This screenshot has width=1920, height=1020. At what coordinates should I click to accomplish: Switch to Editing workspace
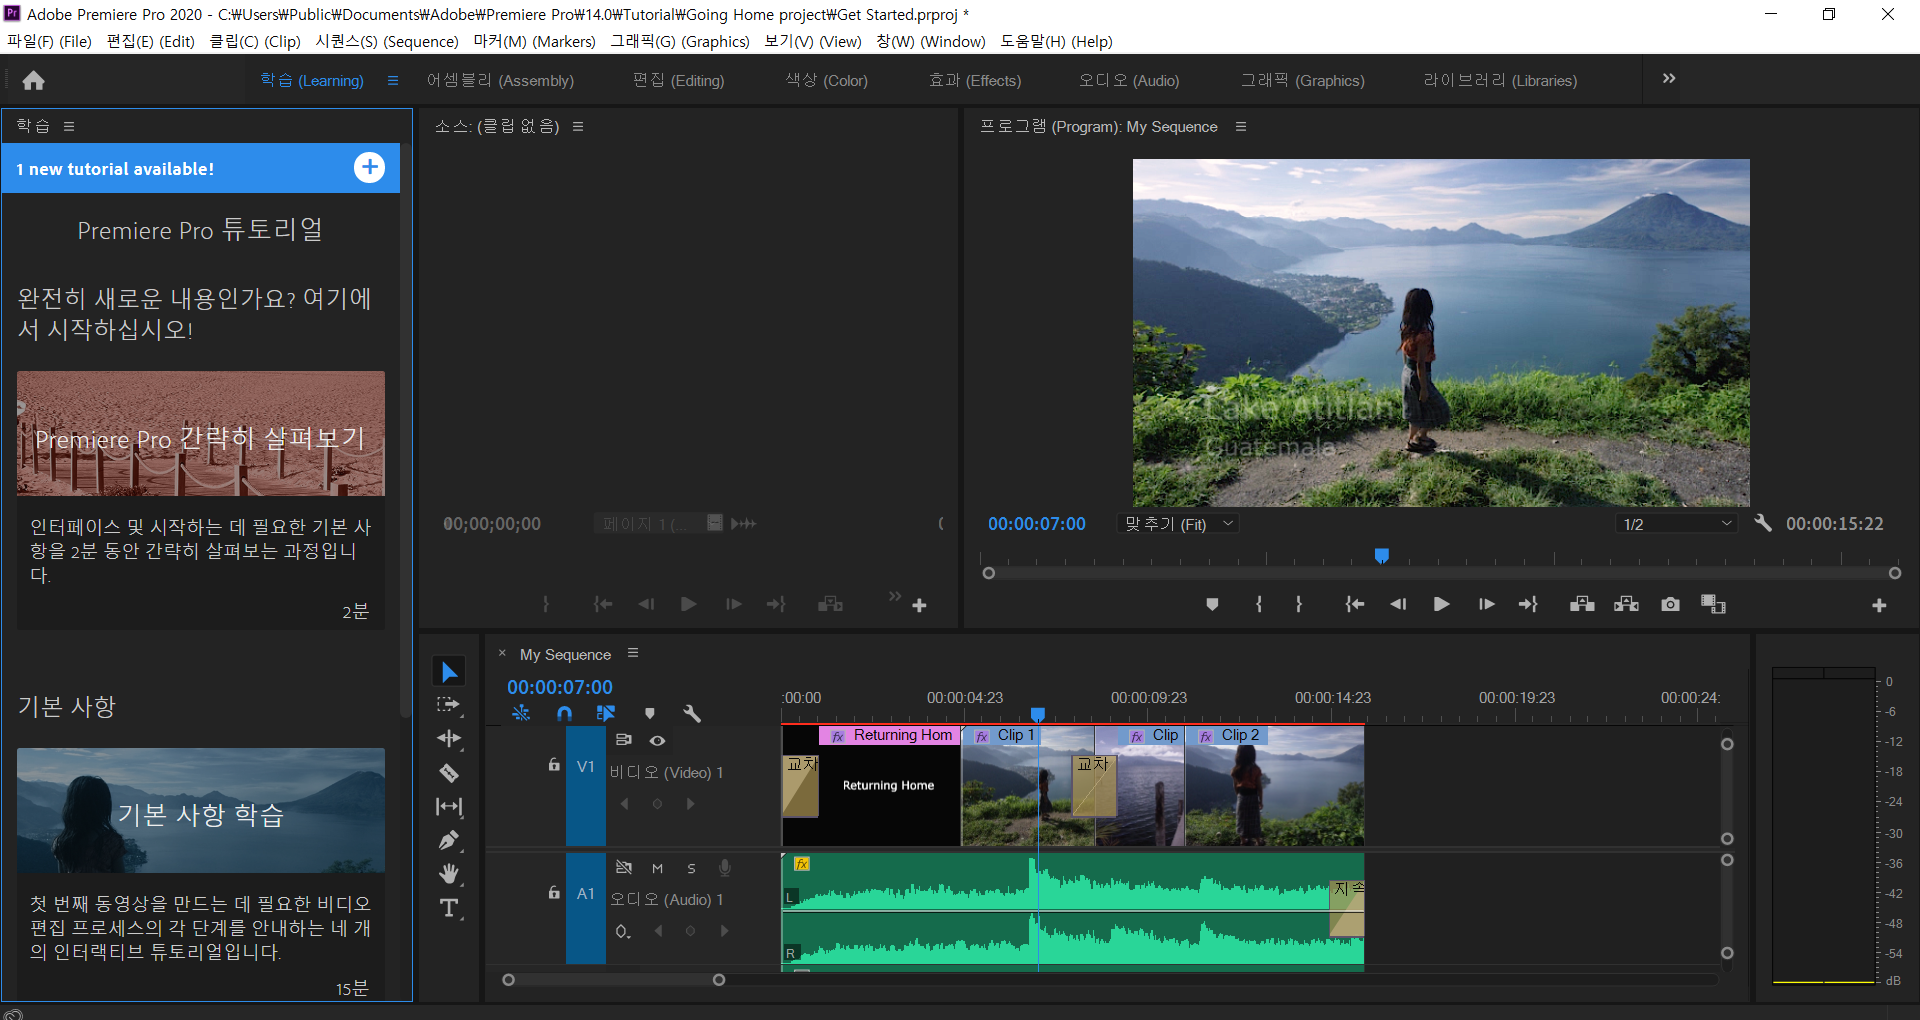[678, 80]
